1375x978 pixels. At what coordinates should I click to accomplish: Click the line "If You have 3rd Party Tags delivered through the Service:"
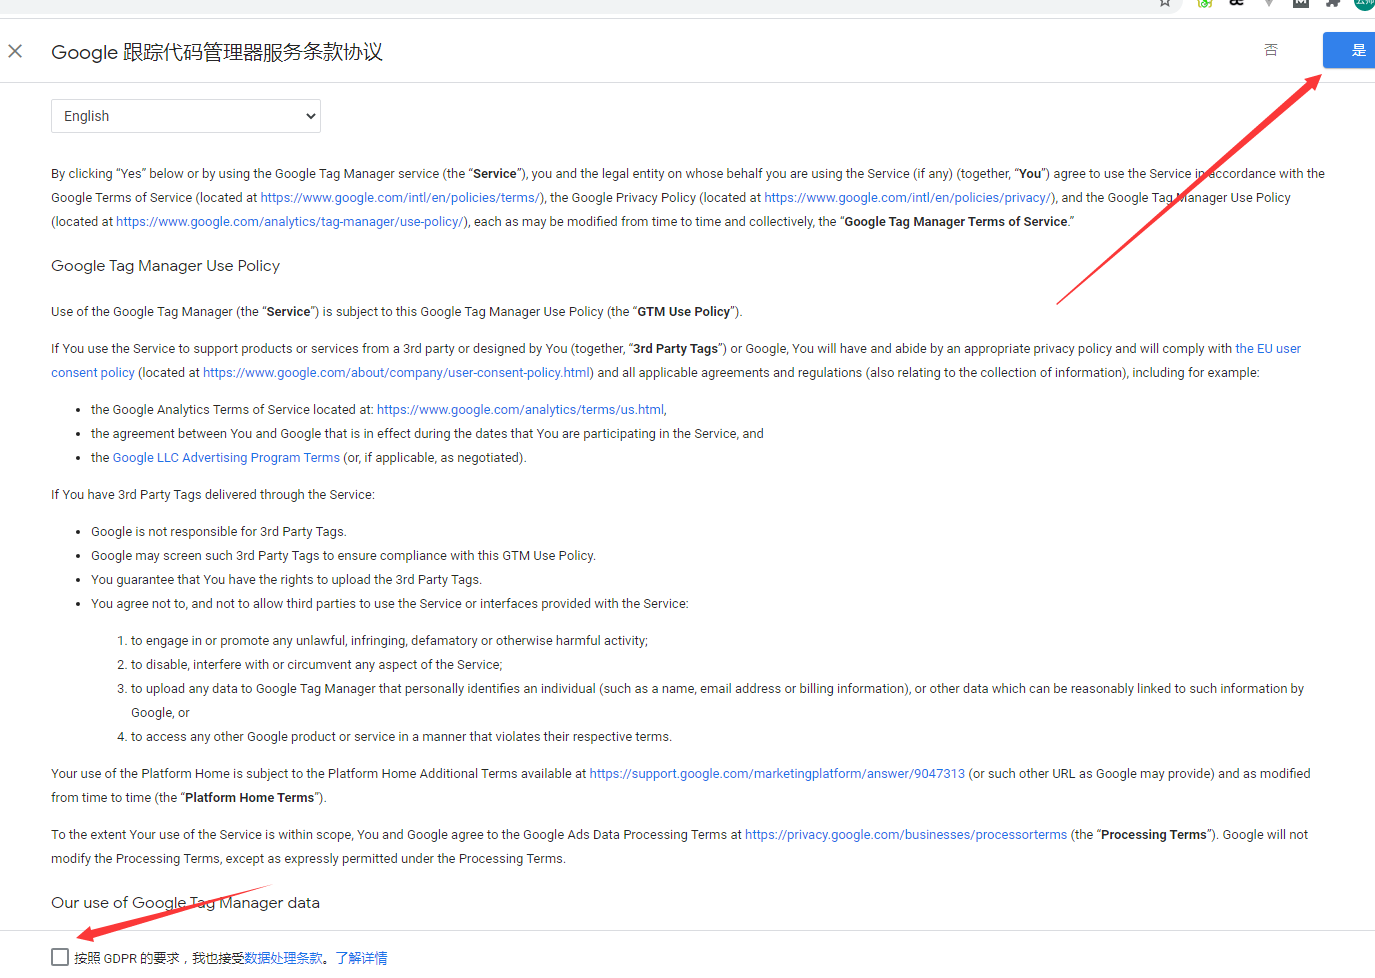(213, 495)
